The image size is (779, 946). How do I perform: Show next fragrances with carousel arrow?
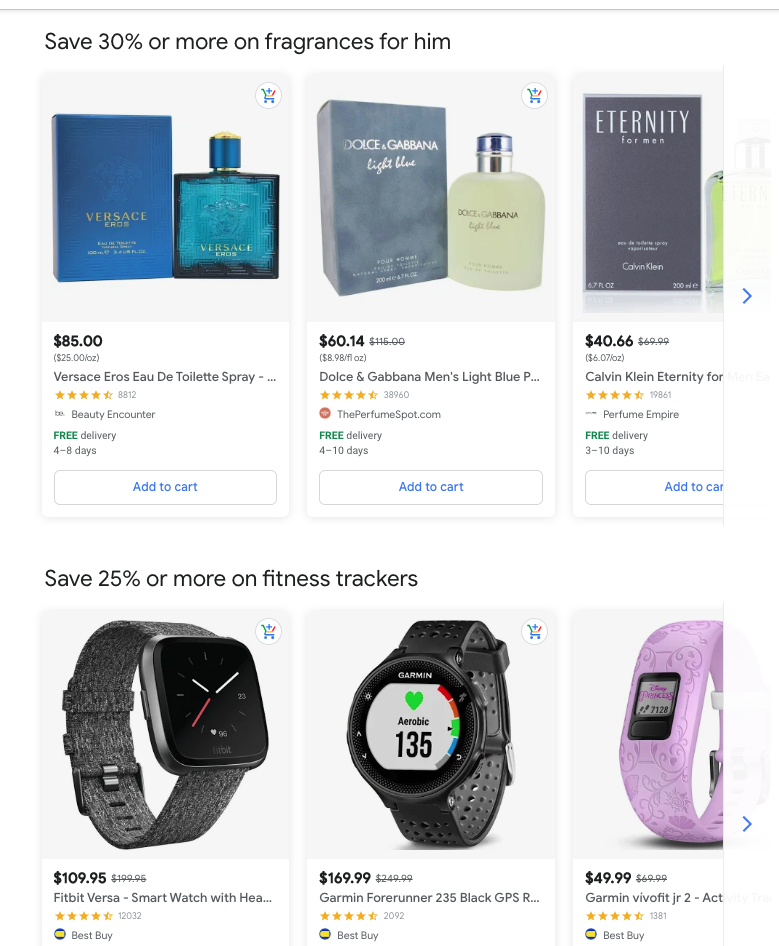point(747,296)
